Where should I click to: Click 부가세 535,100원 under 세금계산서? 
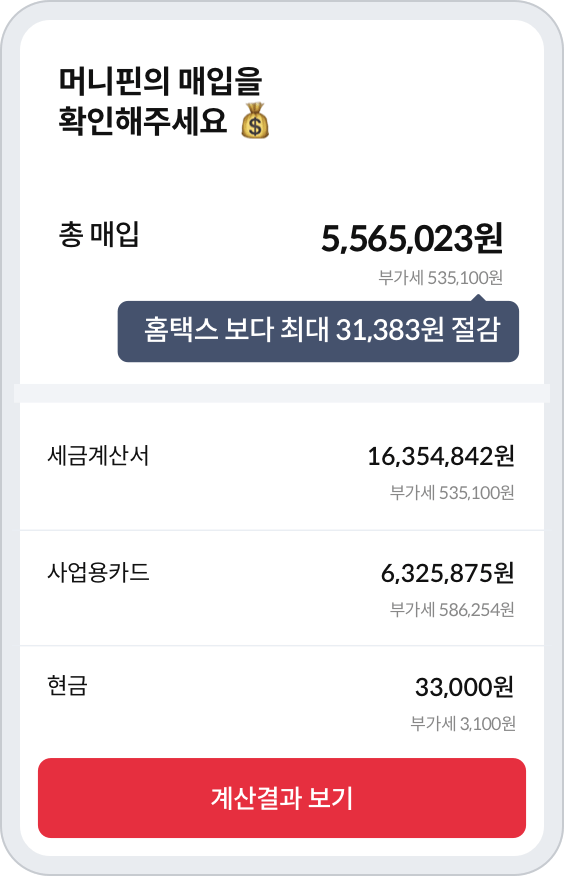point(452,493)
